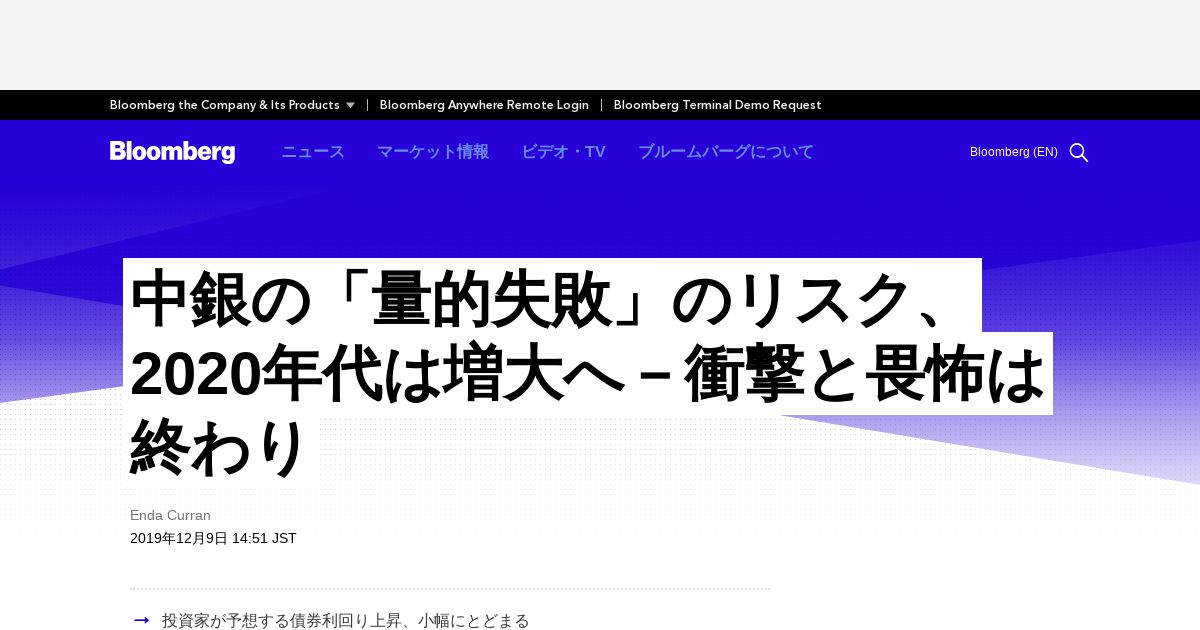
Task: Click the timestamp 2019年12月9日 14:51 JST
Action: [x=213, y=538]
